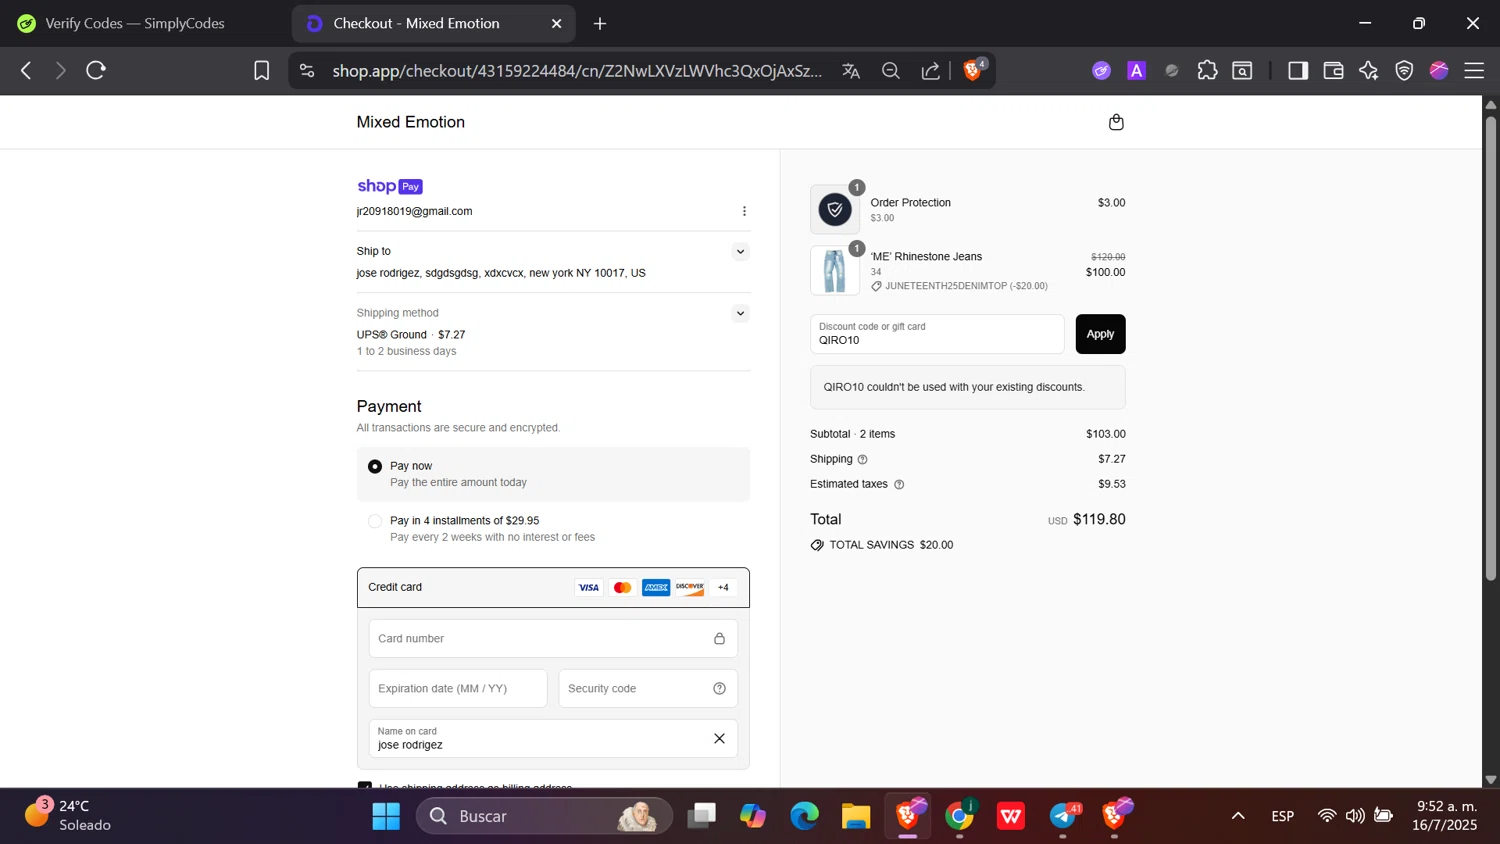This screenshot has height=844, width=1500.
Task: Toggle the browser sidebar panel
Action: [x=1298, y=70]
